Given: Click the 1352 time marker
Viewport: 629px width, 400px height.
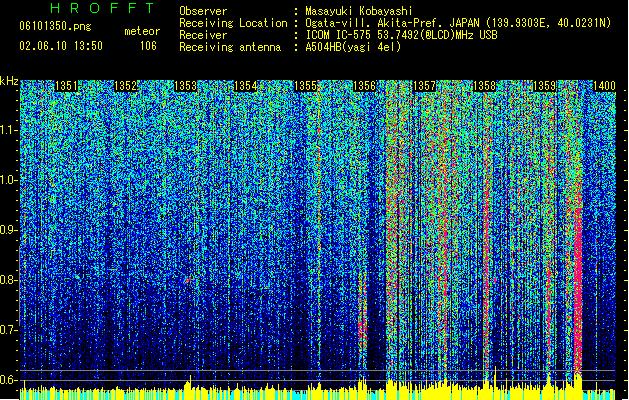Looking at the screenshot, I should [126, 86].
